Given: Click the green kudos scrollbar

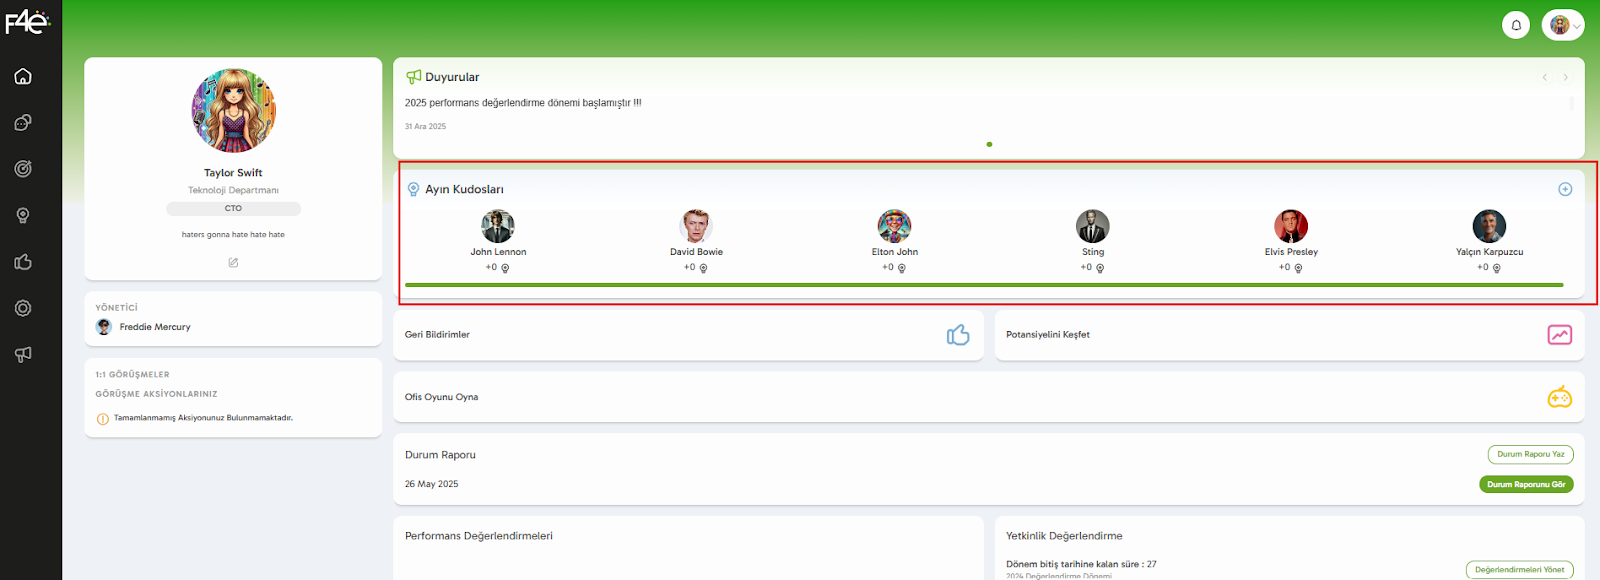Looking at the screenshot, I should click(984, 285).
